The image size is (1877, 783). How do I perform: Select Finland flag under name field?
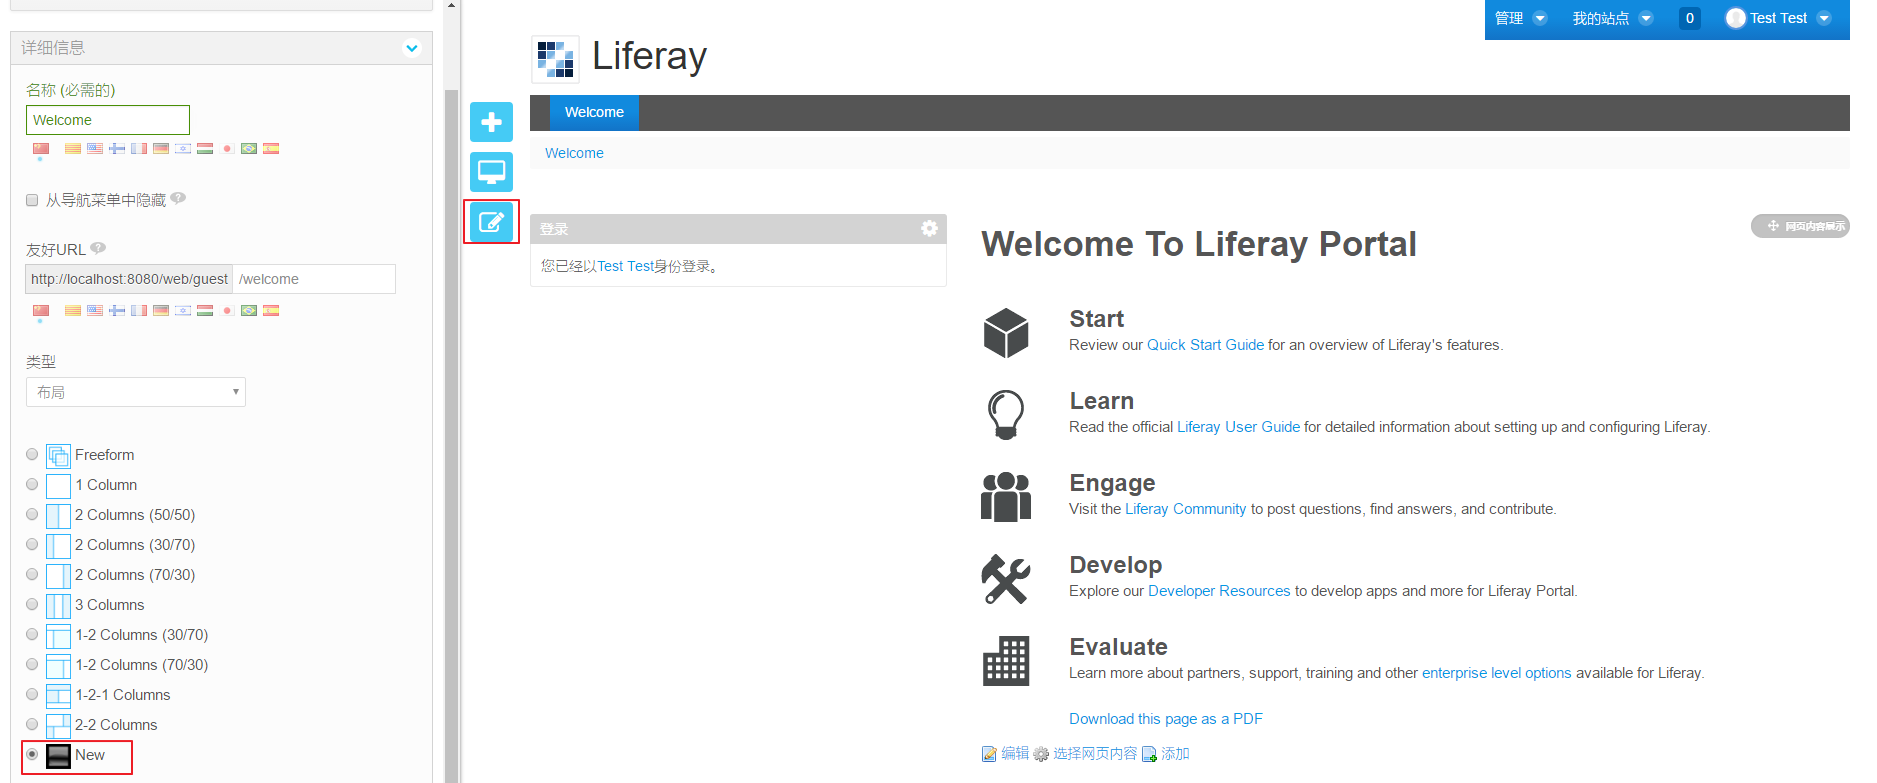(x=117, y=149)
